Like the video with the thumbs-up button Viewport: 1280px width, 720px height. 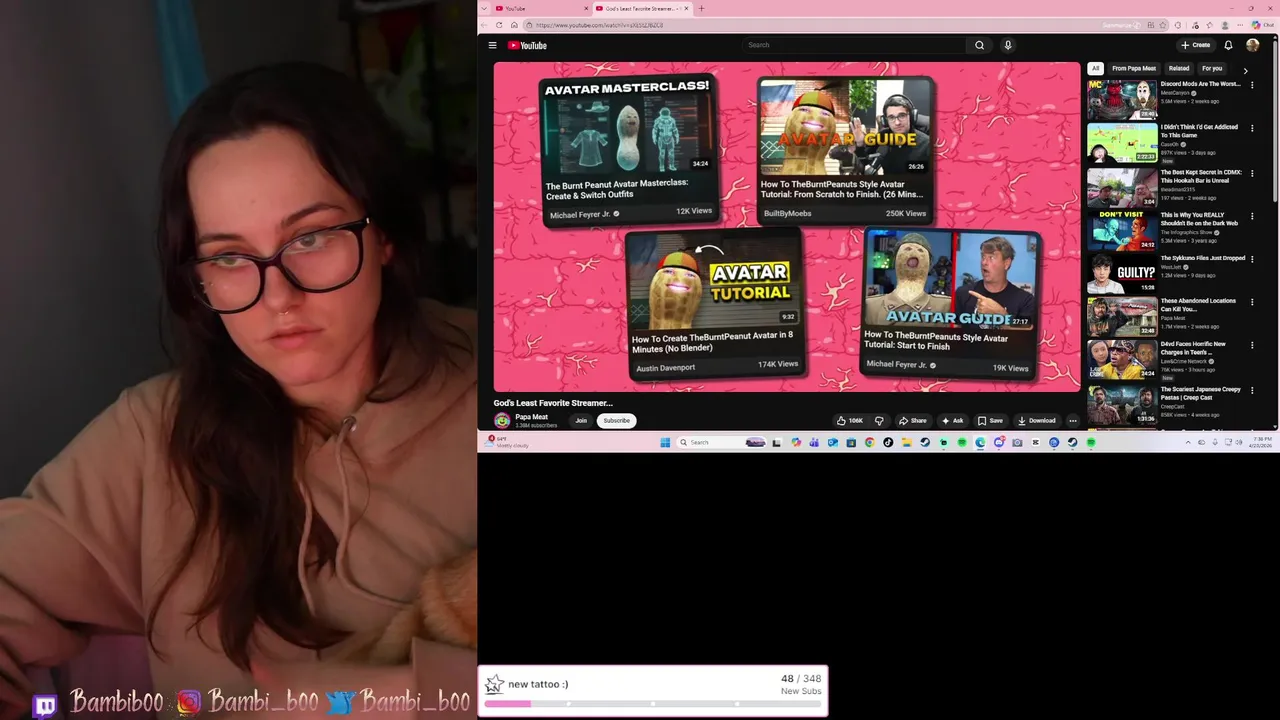click(850, 421)
